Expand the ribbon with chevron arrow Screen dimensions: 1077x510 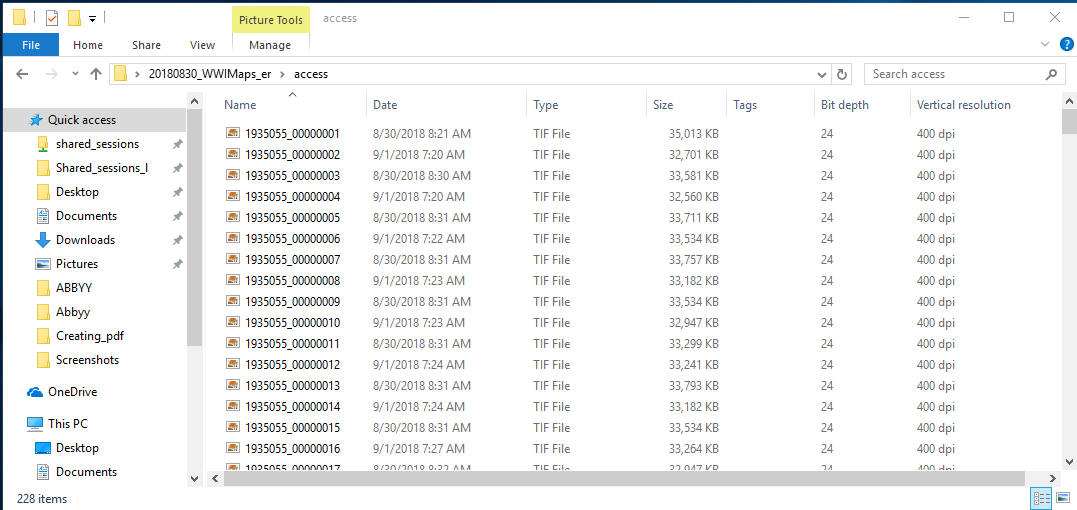tap(1045, 44)
